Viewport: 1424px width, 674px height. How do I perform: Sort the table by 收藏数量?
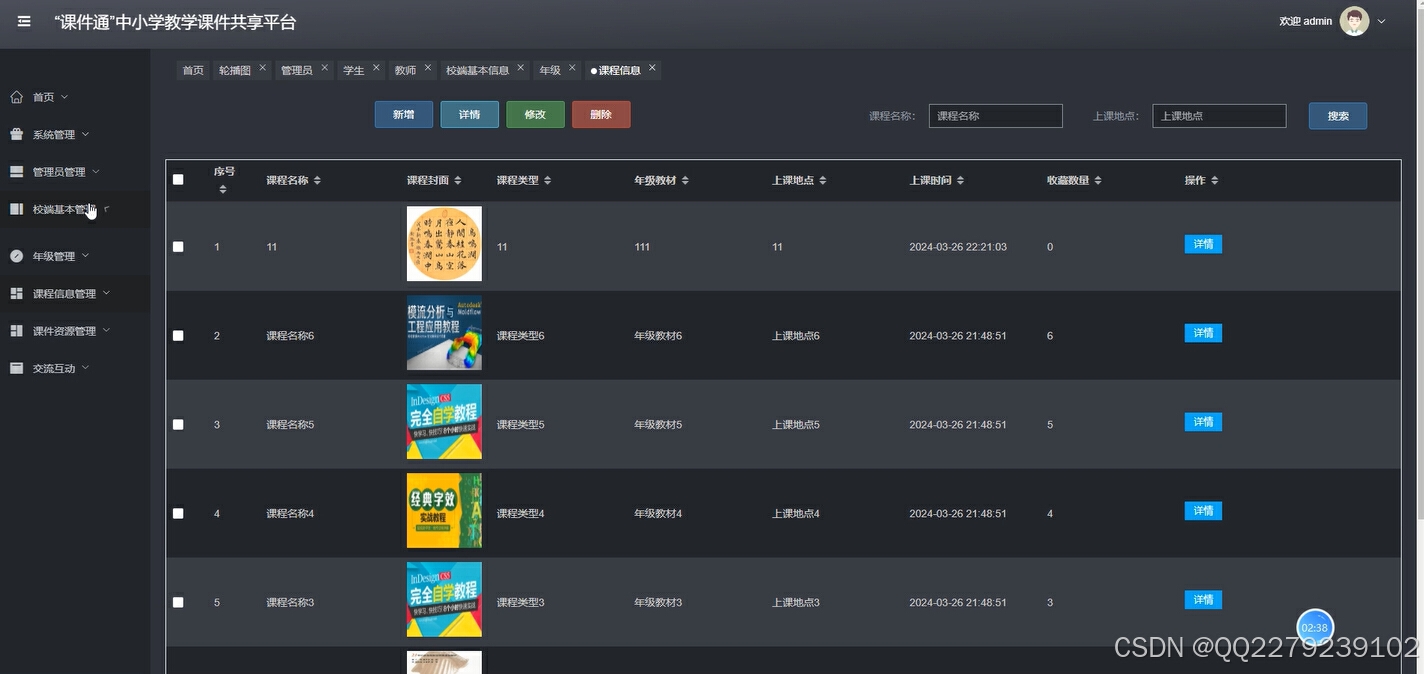pos(1097,180)
